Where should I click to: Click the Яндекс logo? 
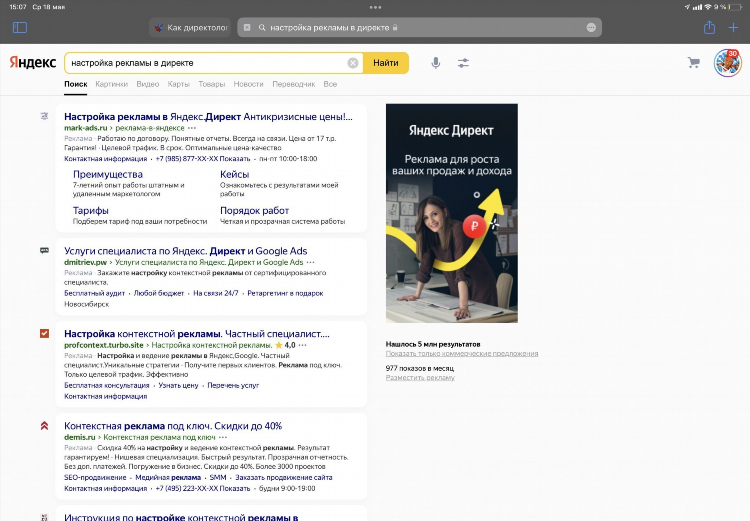click(33, 63)
